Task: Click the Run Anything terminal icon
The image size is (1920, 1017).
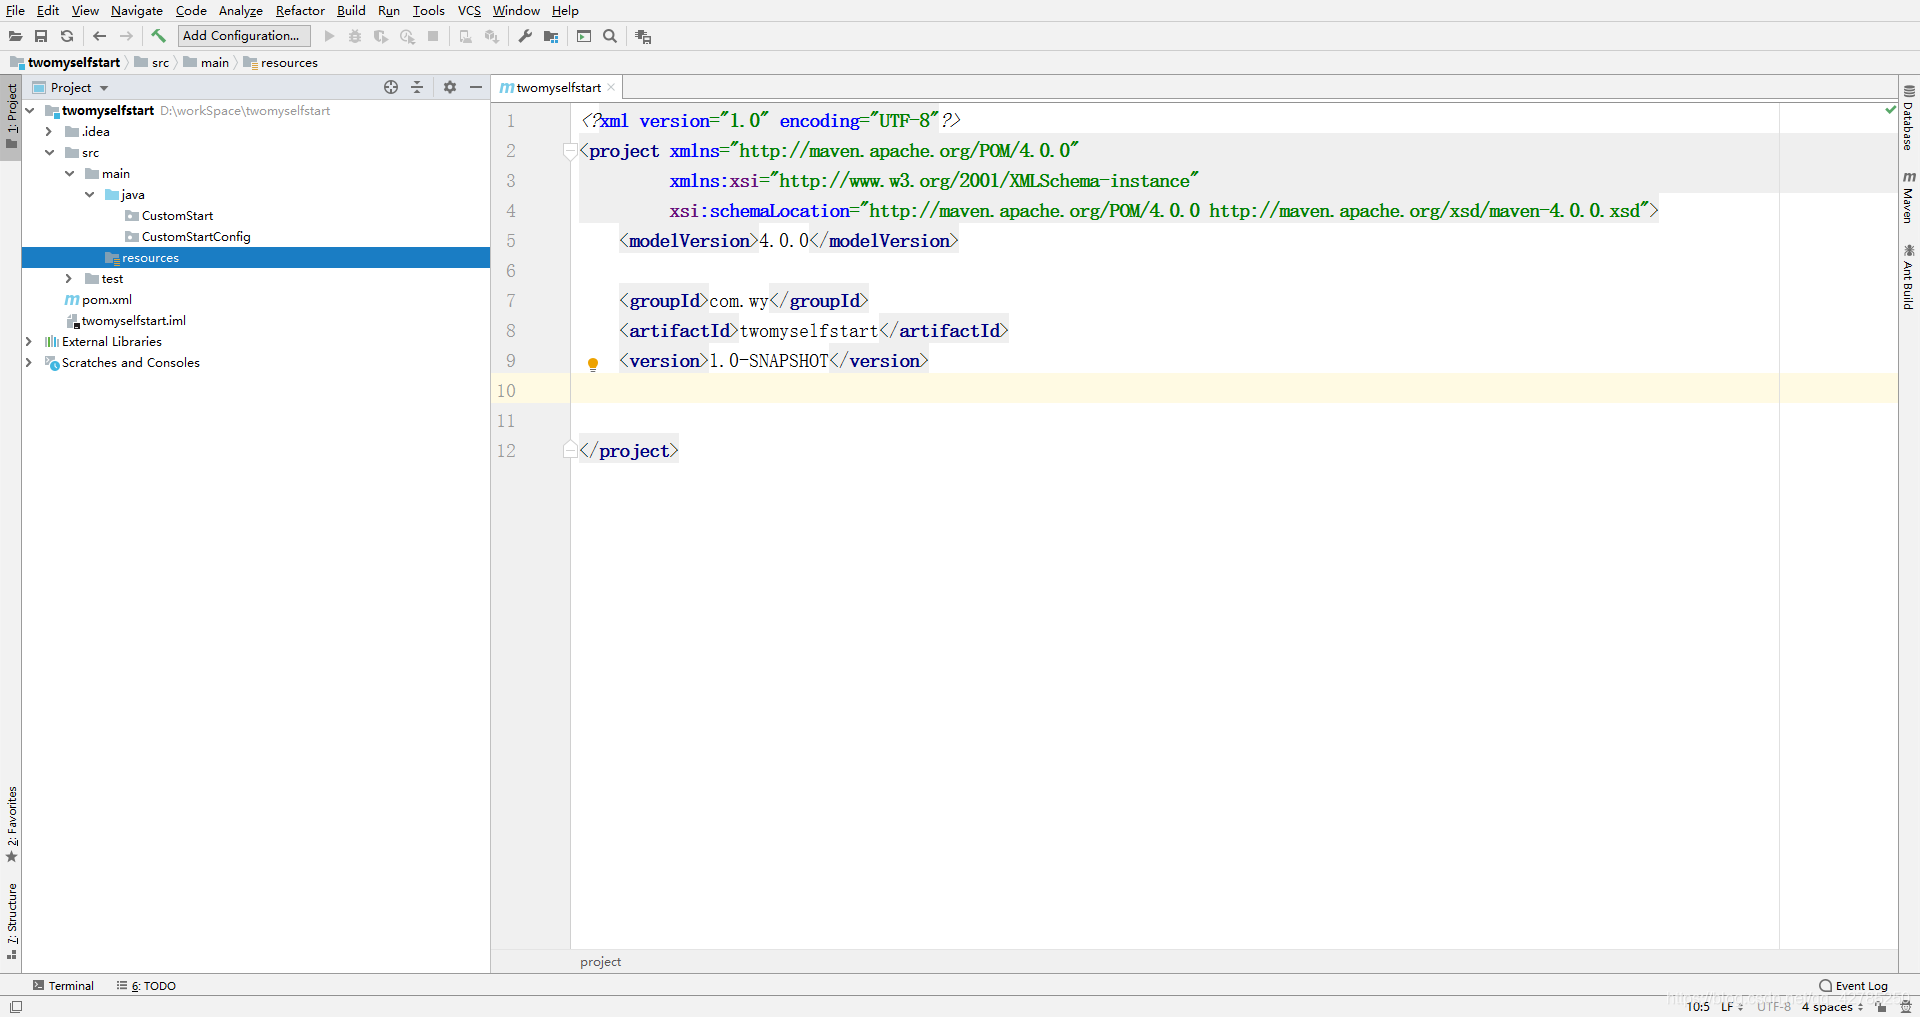Action: [584, 36]
